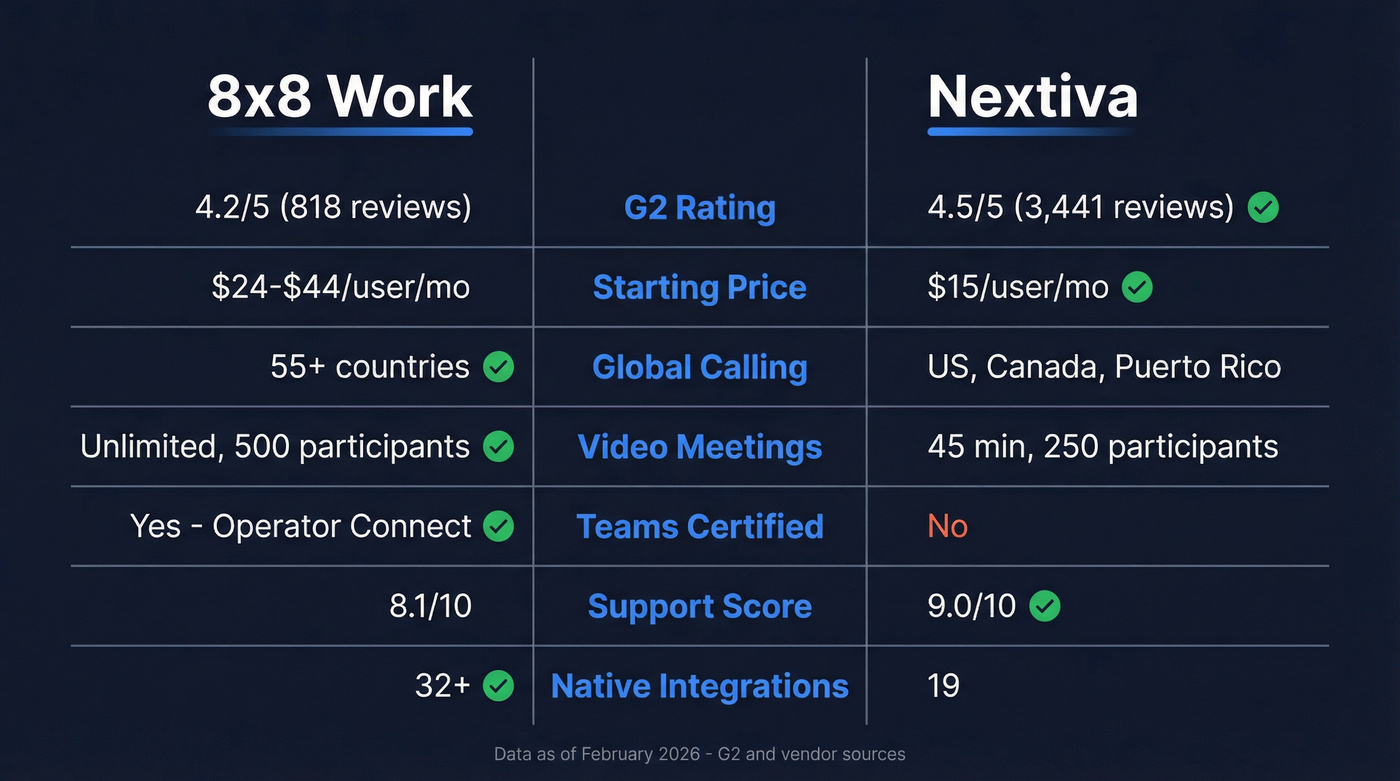Select the checkmark next to 9.0/10 support score
The width and height of the screenshot is (1400, 781).
click(x=1046, y=606)
